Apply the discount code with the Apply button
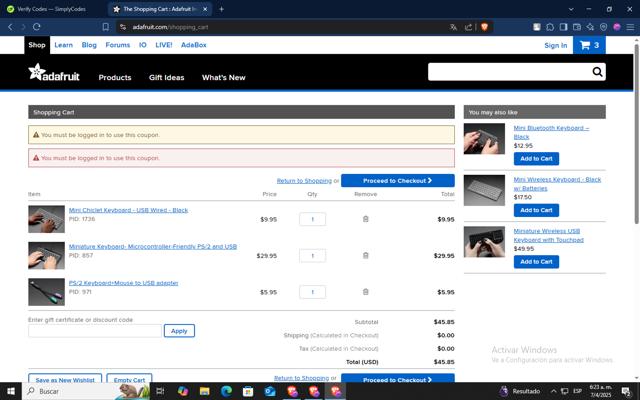Viewport: 640px width, 400px height. click(x=179, y=331)
